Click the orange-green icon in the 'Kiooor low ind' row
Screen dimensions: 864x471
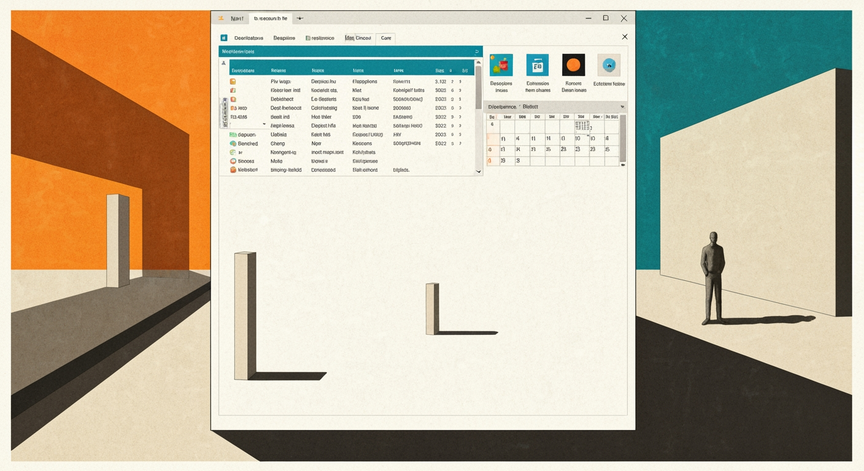tap(233, 90)
